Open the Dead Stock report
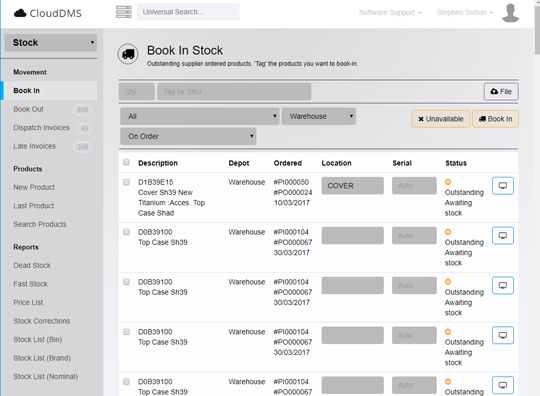 click(32, 265)
